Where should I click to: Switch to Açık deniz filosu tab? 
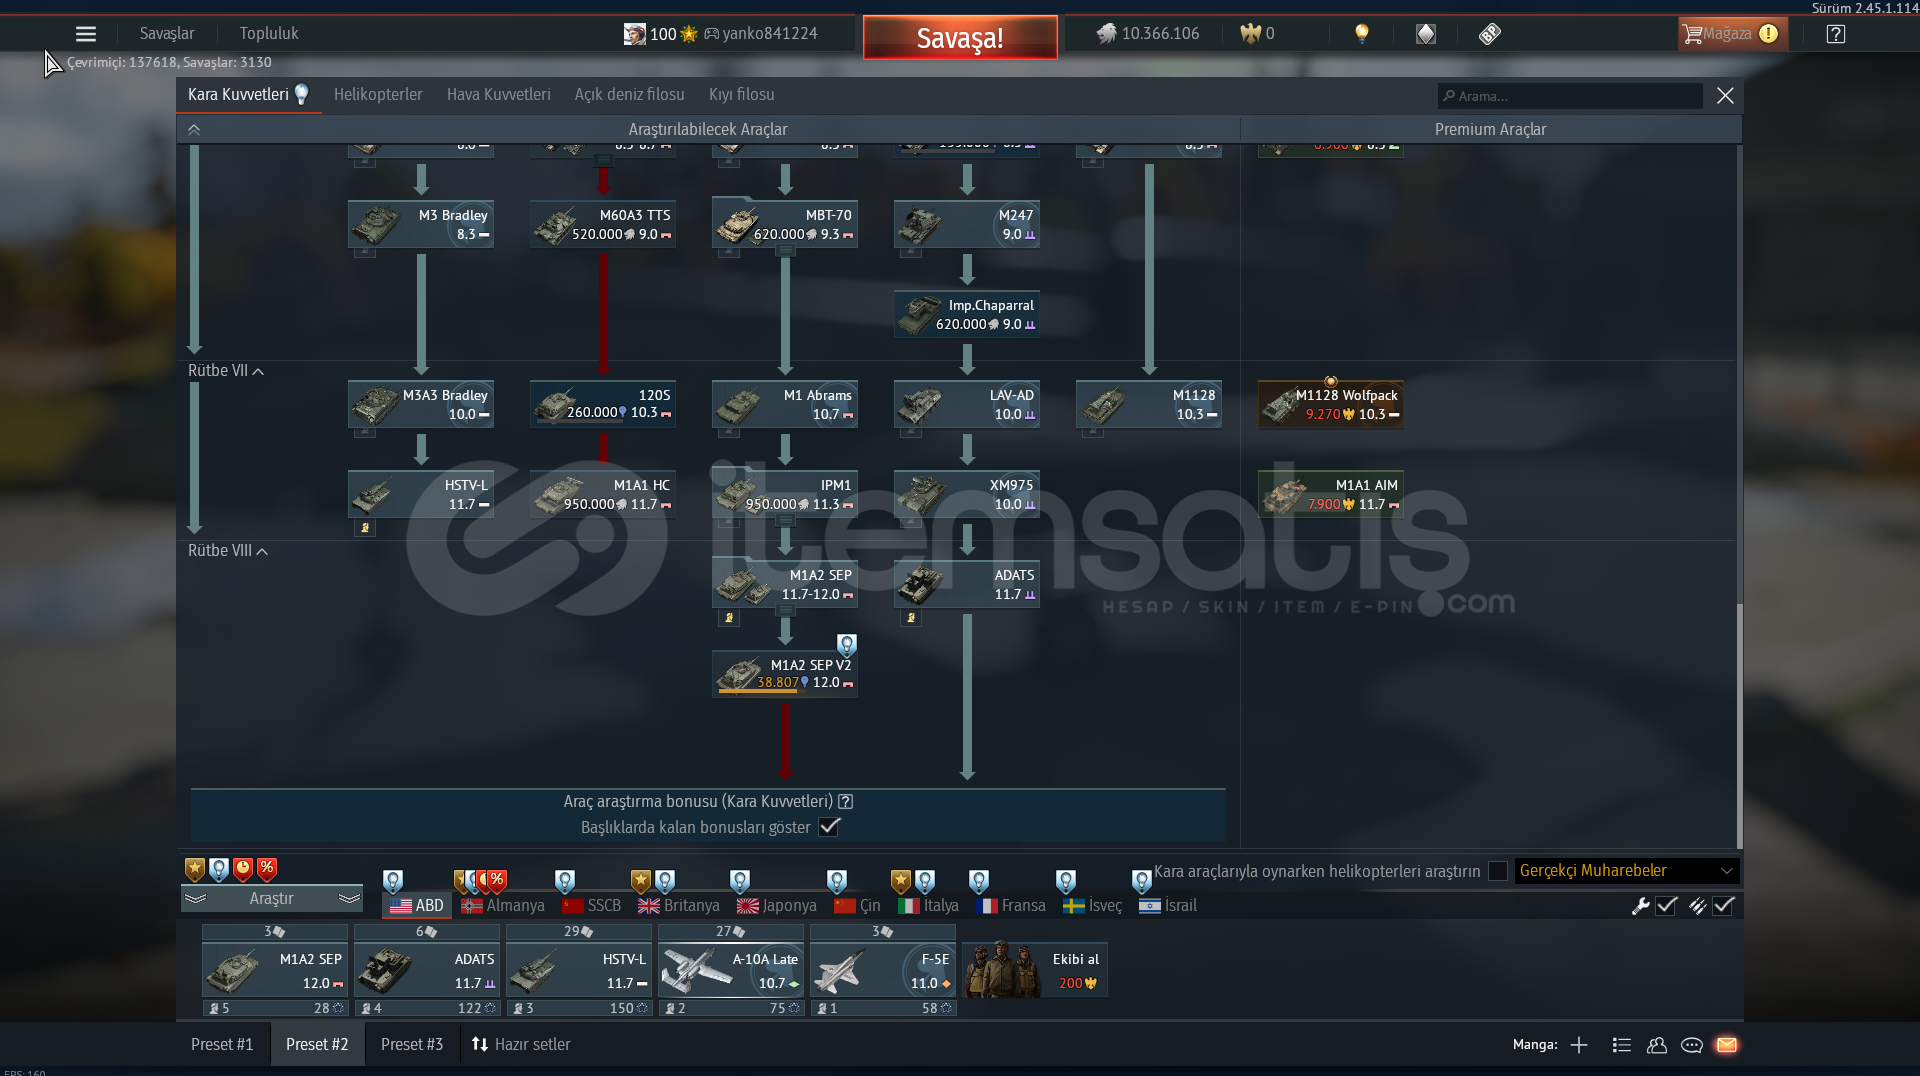pos(629,95)
